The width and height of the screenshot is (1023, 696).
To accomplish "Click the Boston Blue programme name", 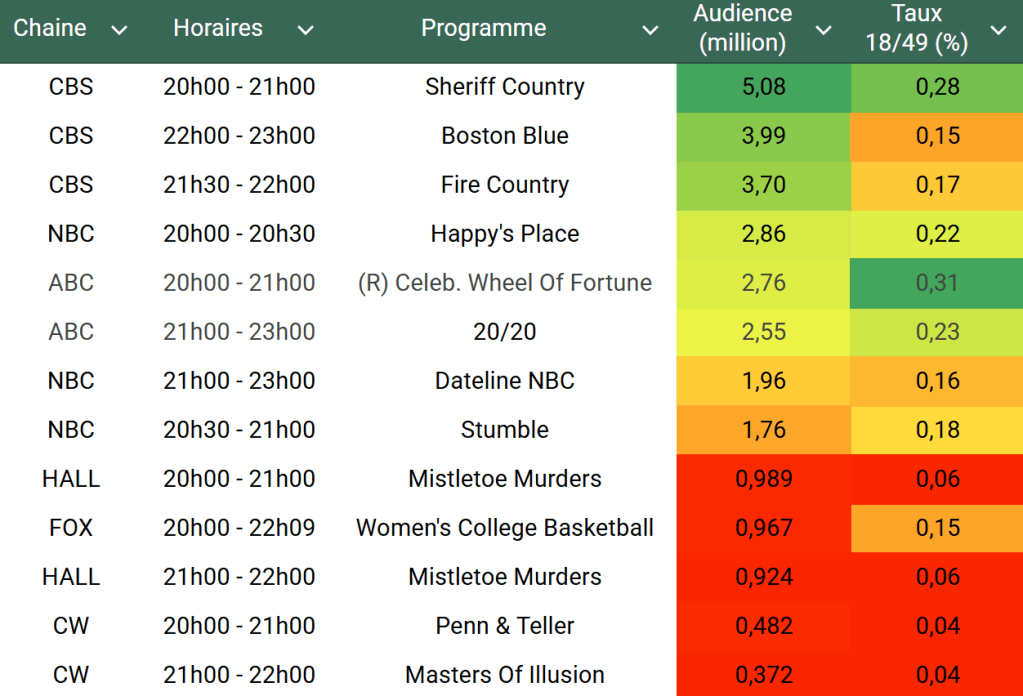I will [504, 136].
